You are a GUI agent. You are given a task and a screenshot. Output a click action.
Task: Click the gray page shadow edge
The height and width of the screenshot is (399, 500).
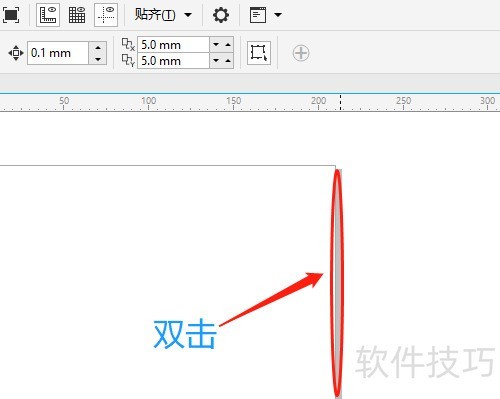[x=338, y=283]
